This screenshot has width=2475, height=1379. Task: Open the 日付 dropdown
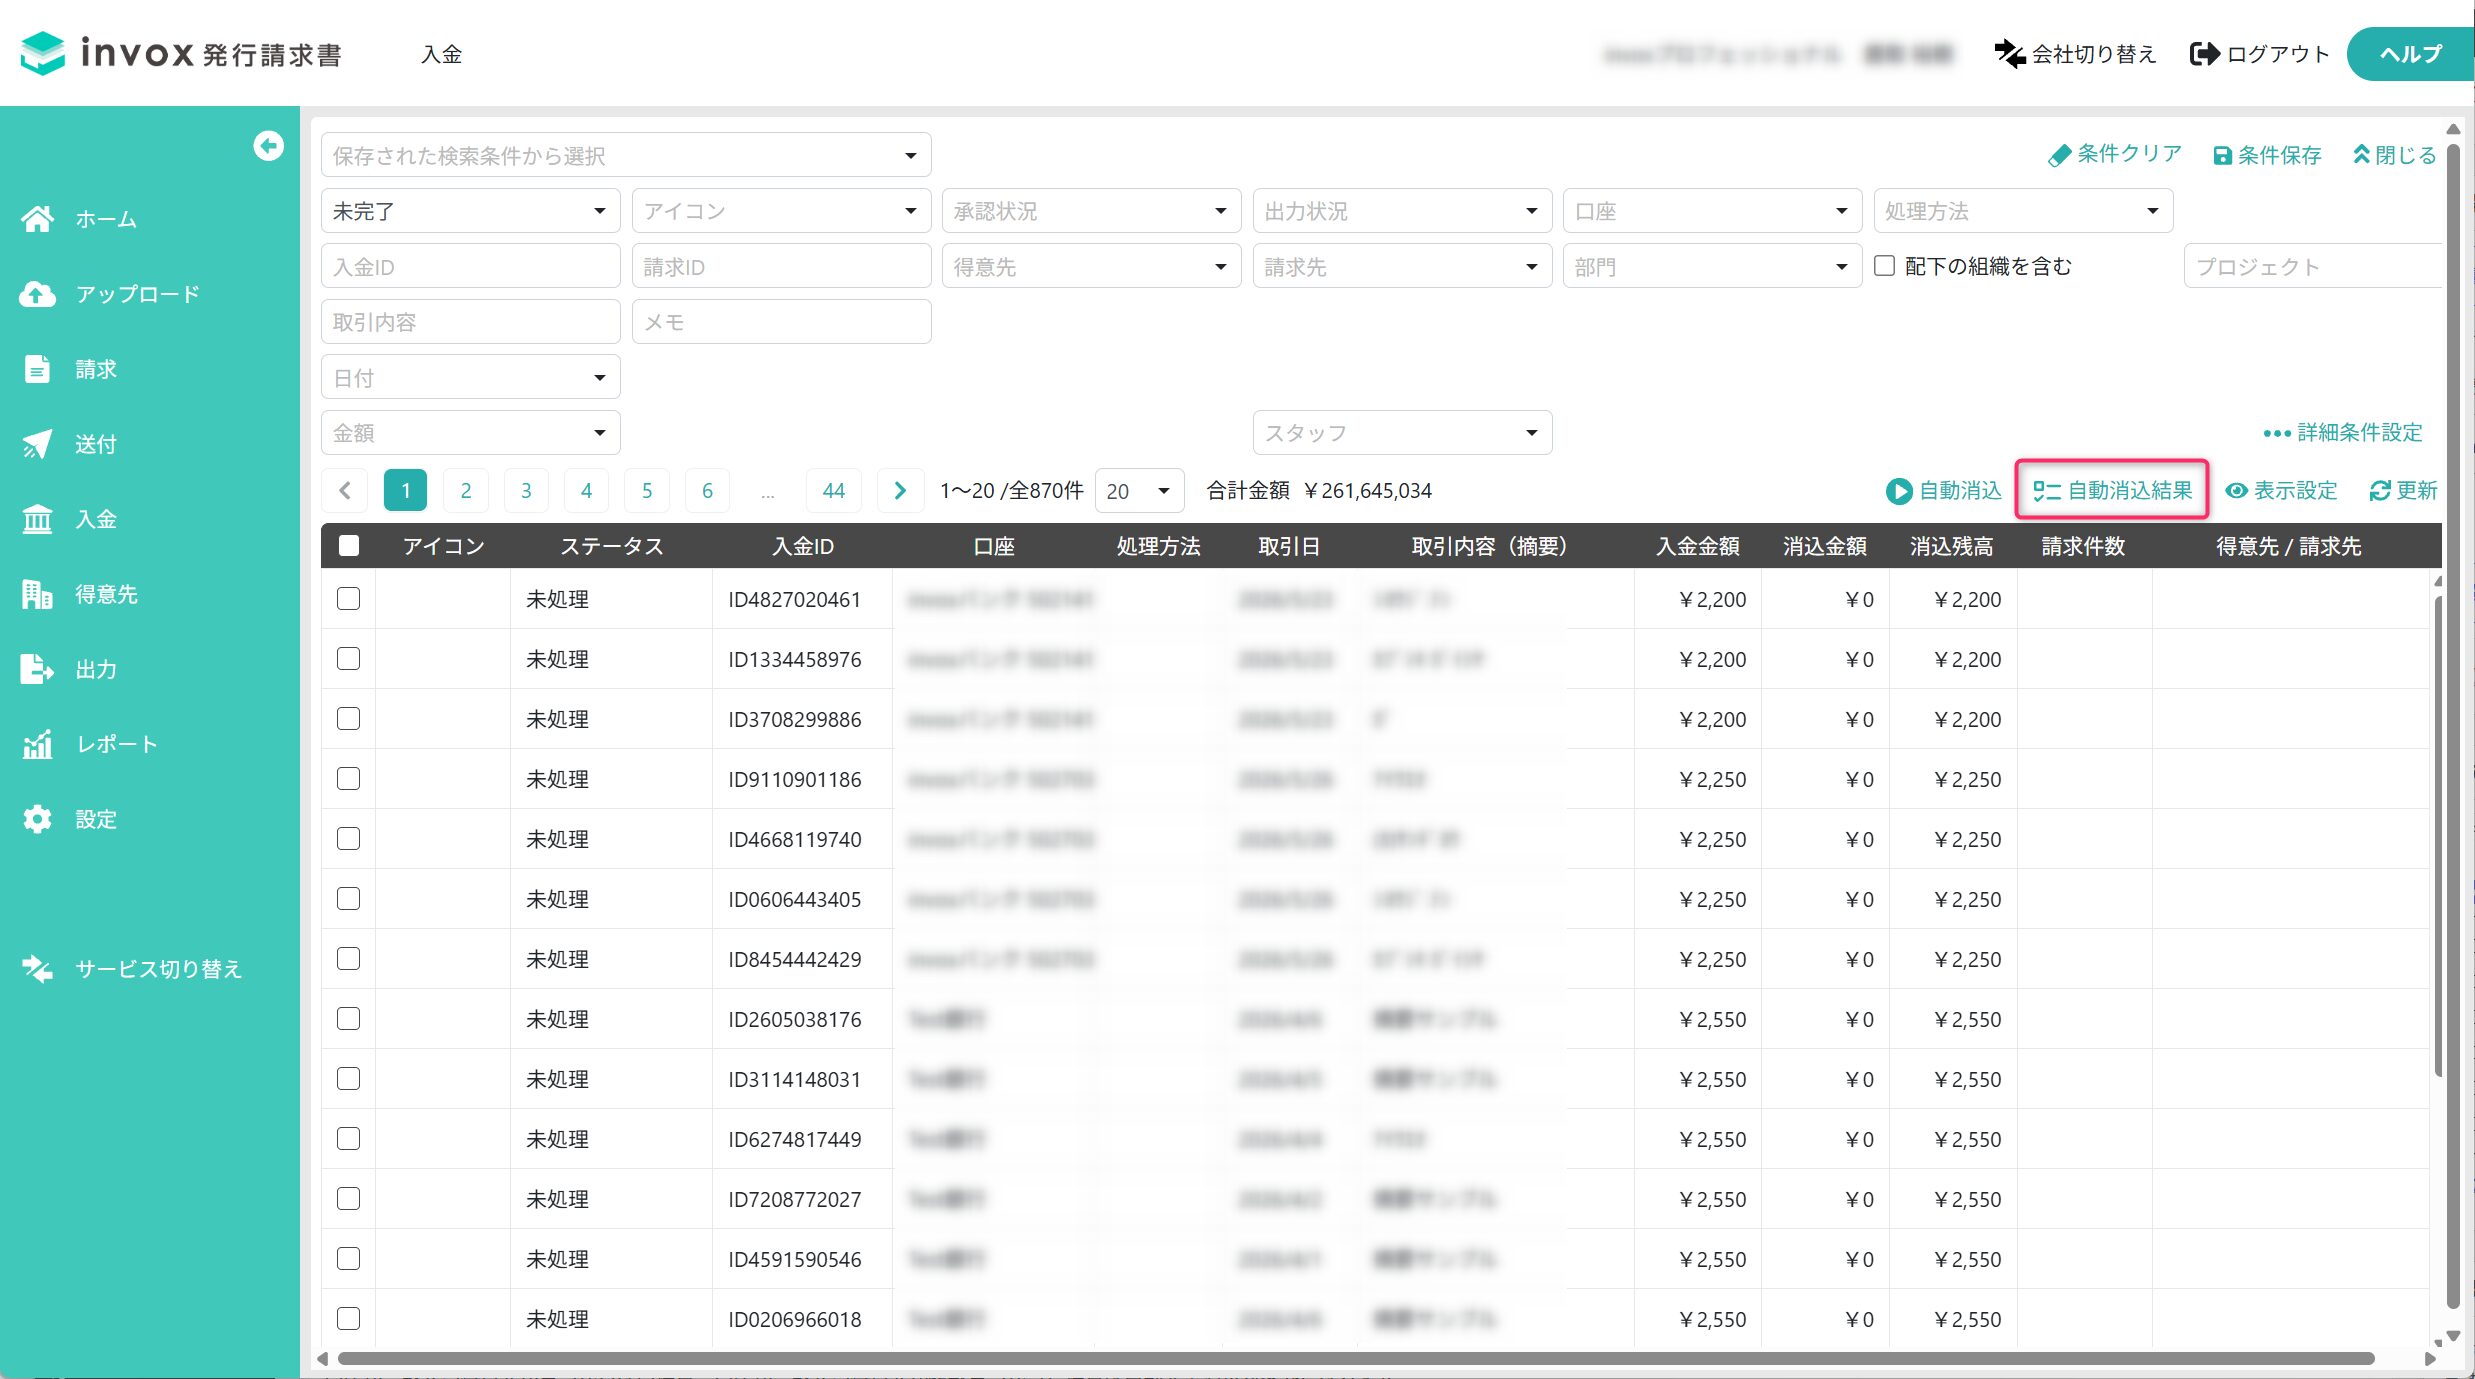click(x=470, y=378)
